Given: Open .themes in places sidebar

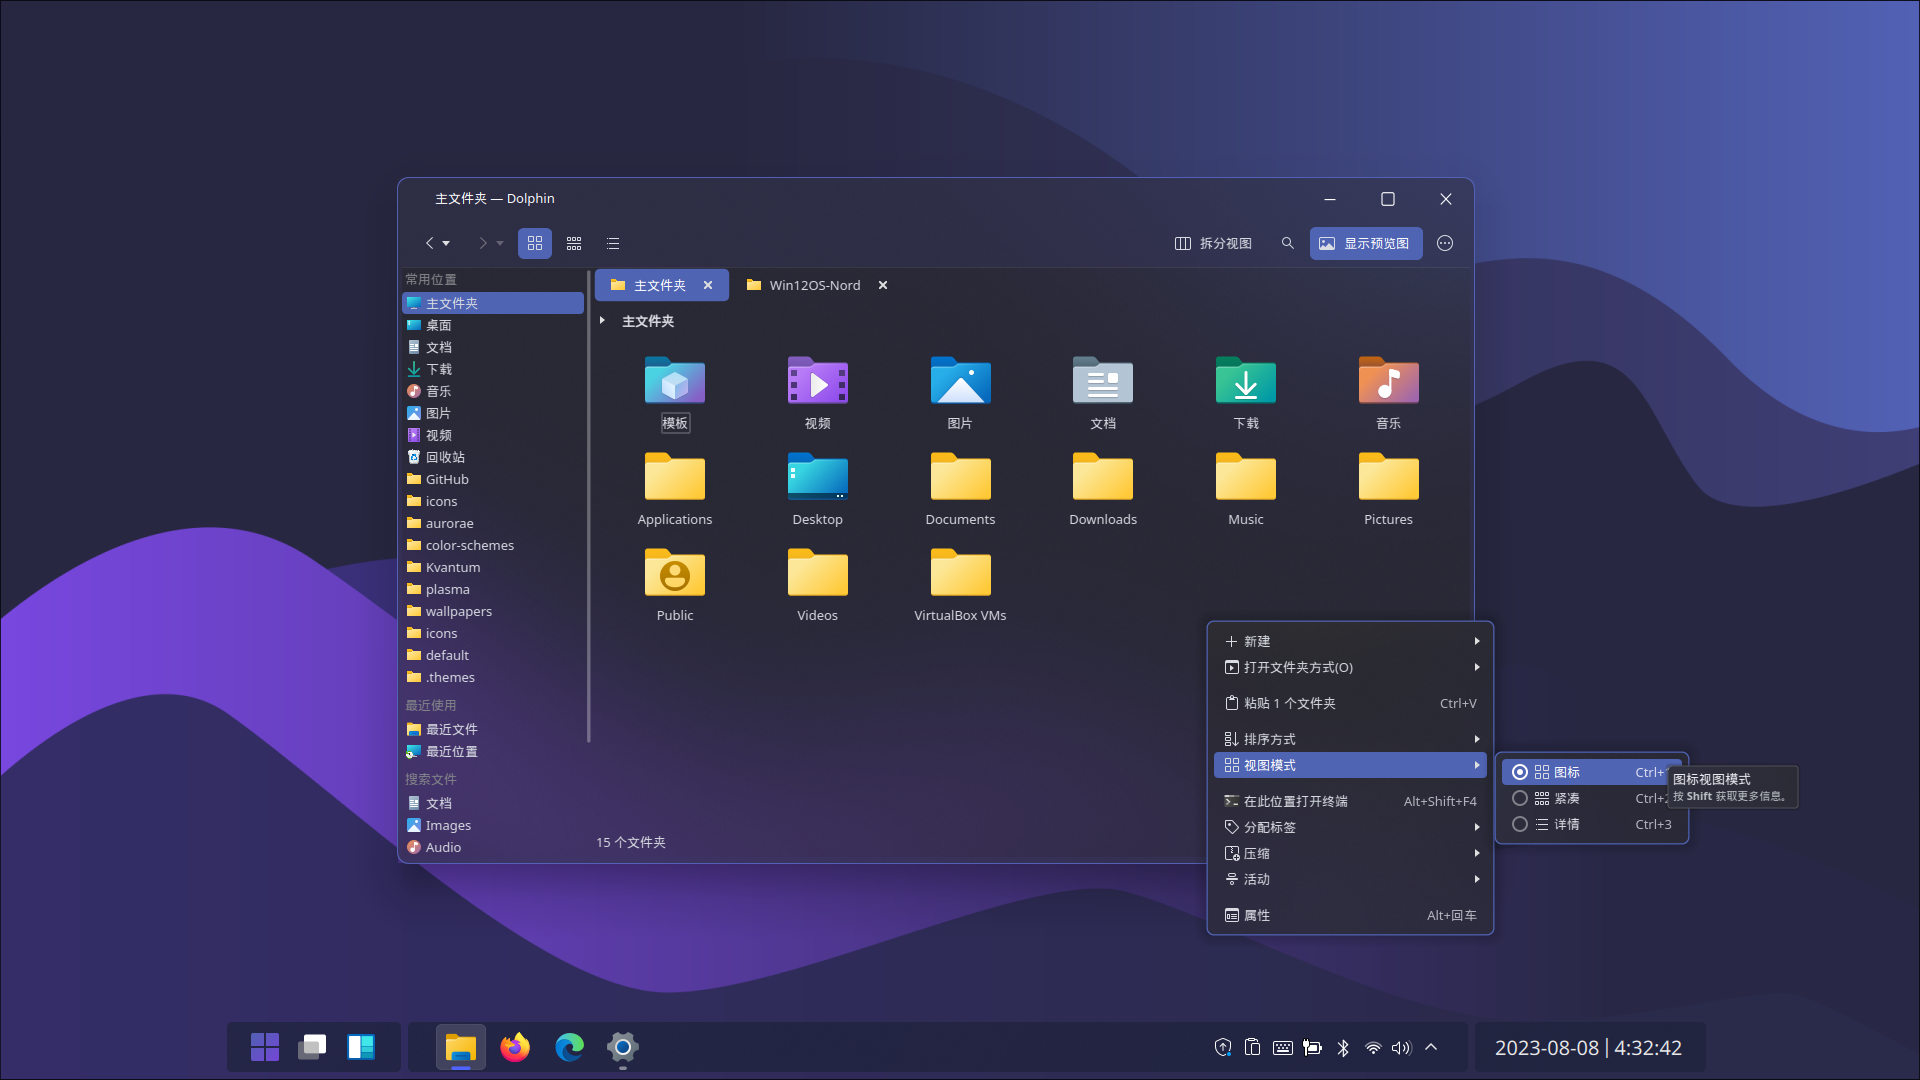Looking at the screenshot, I should (492, 677).
